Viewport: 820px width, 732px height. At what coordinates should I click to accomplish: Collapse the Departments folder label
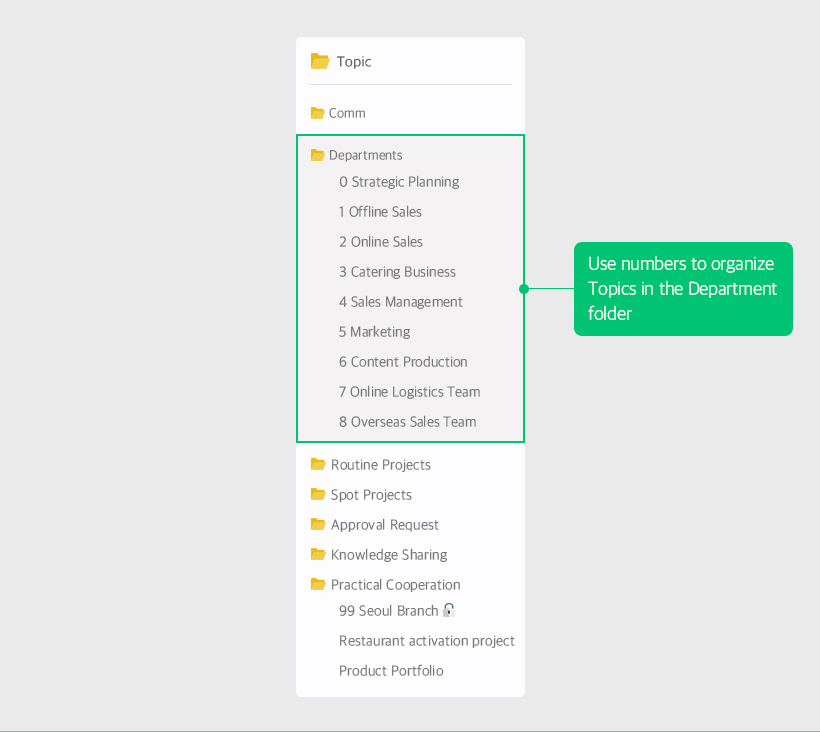(366, 155)
